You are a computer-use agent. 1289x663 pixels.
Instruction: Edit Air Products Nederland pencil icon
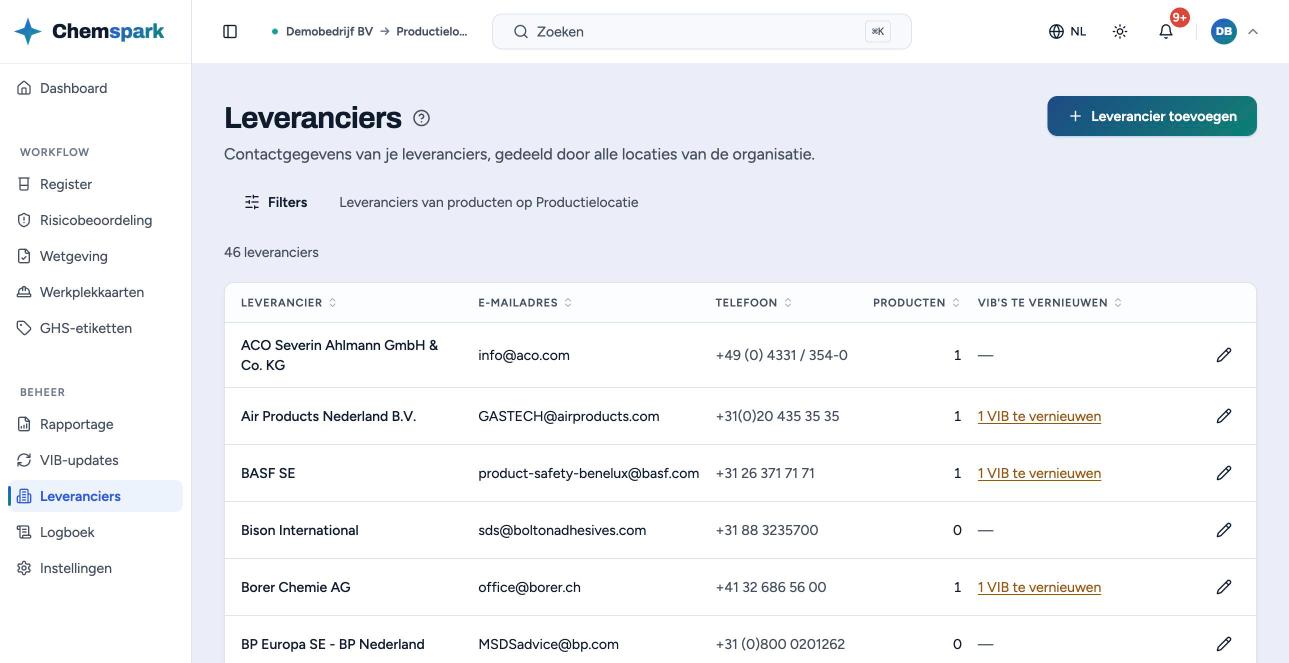click(1224, 416)
